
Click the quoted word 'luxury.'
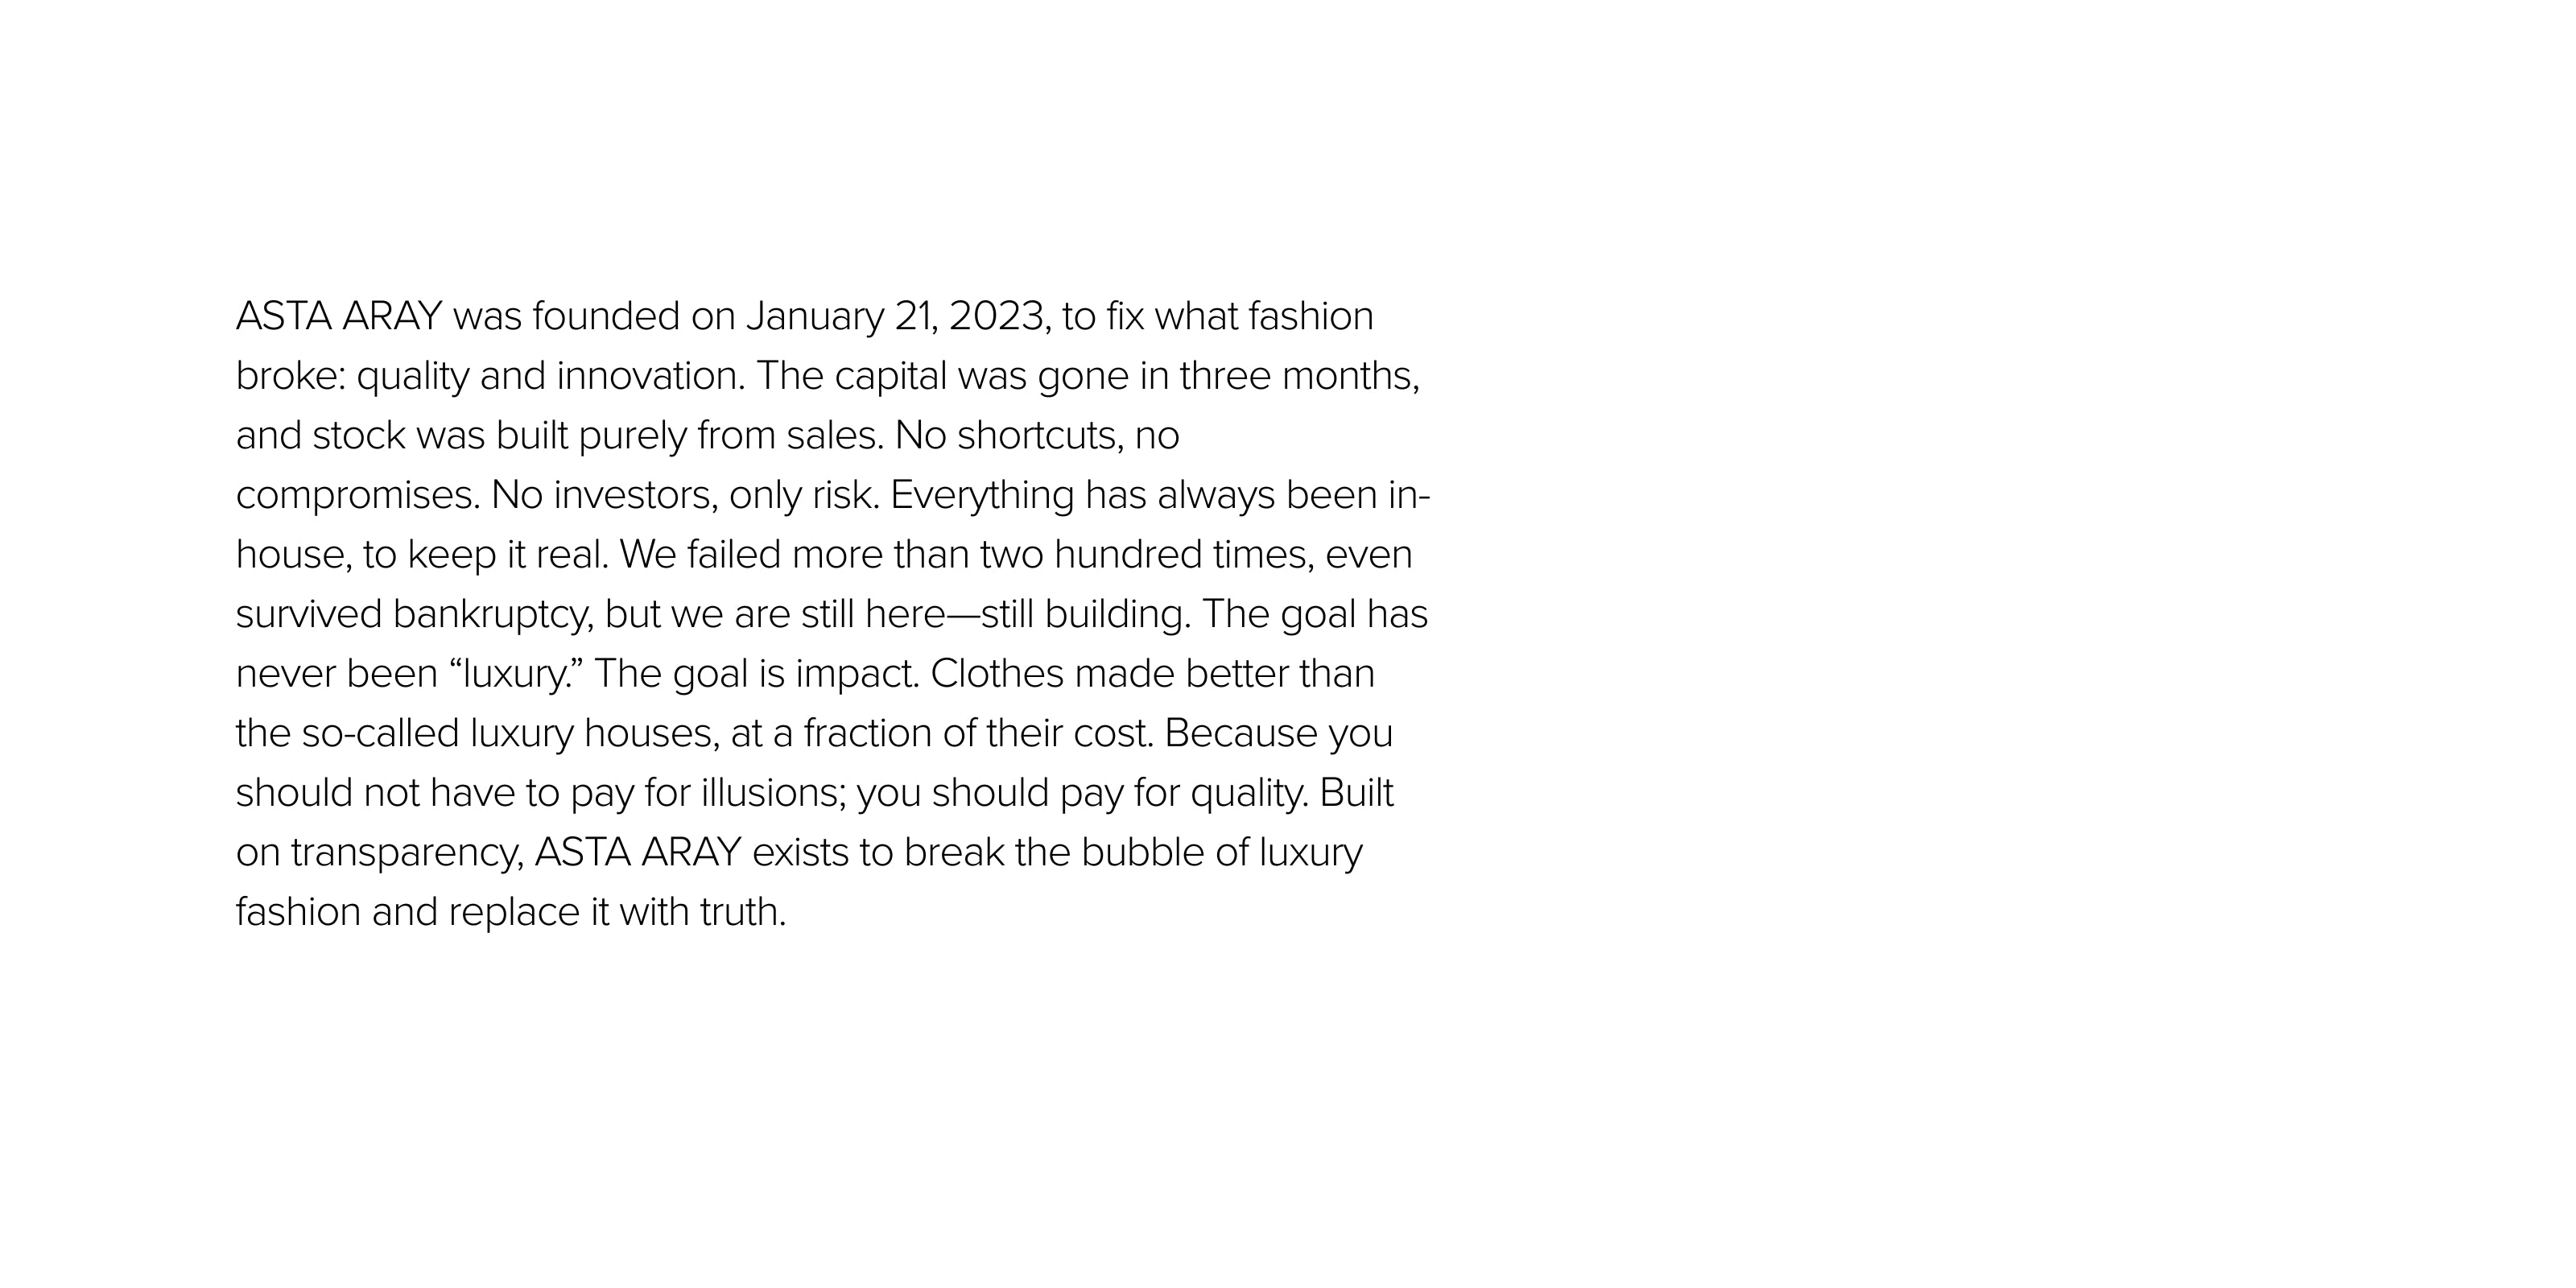point(516,675)
